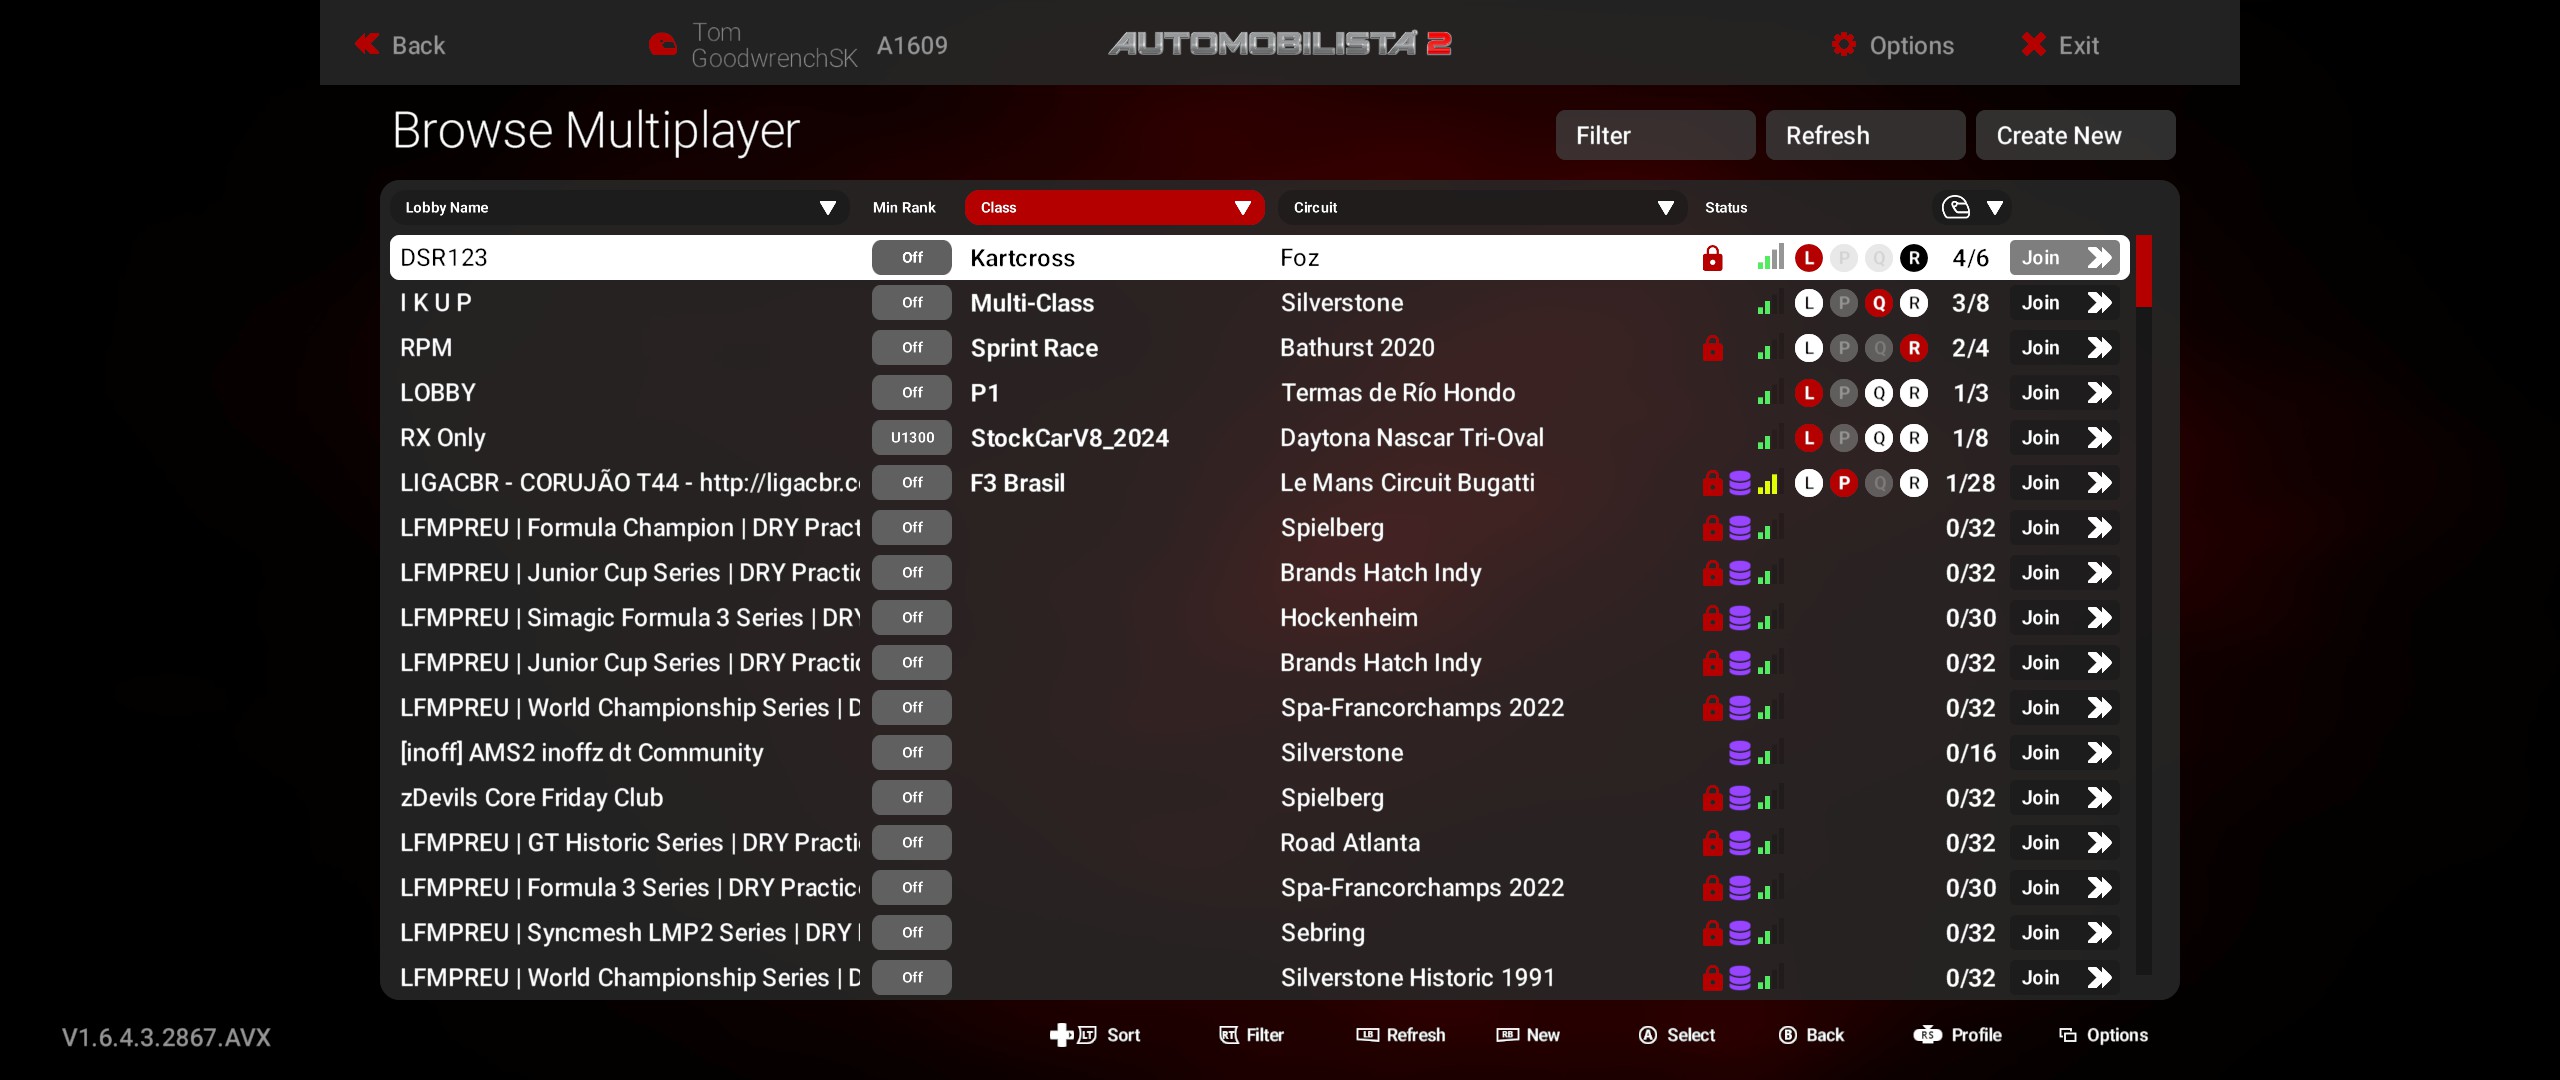
Task: Click the helmet player count column icon
Action: 1955,207
